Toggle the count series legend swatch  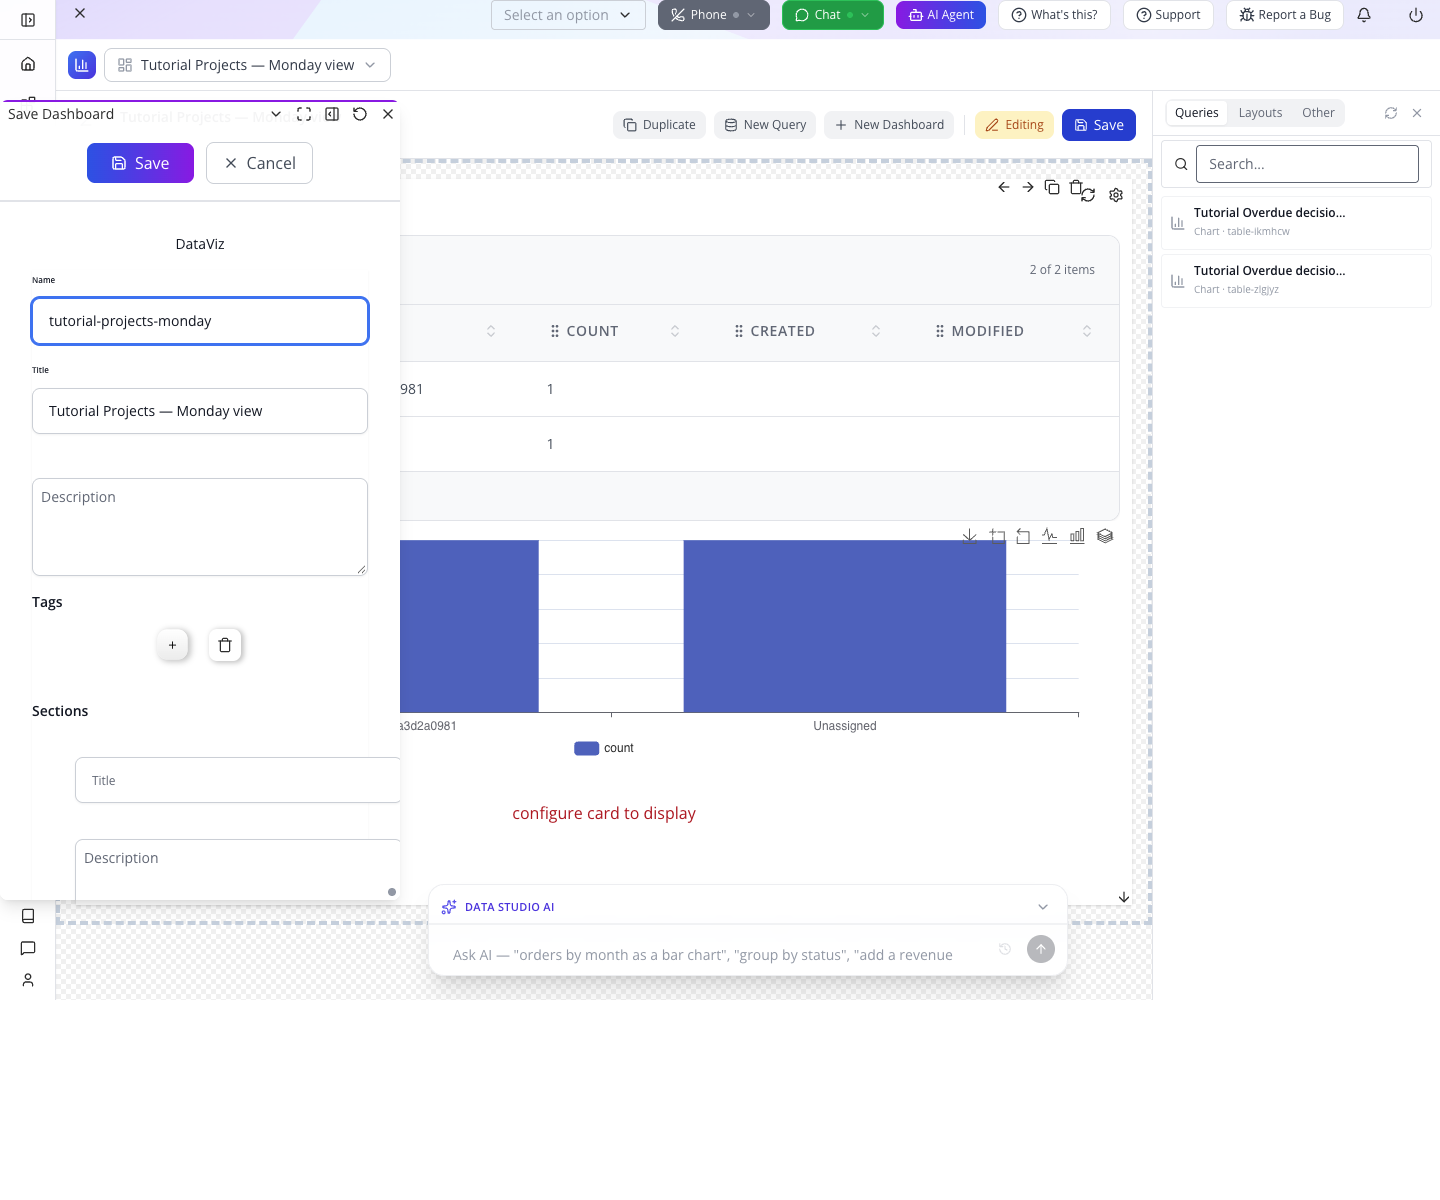(x=587, y=748)
